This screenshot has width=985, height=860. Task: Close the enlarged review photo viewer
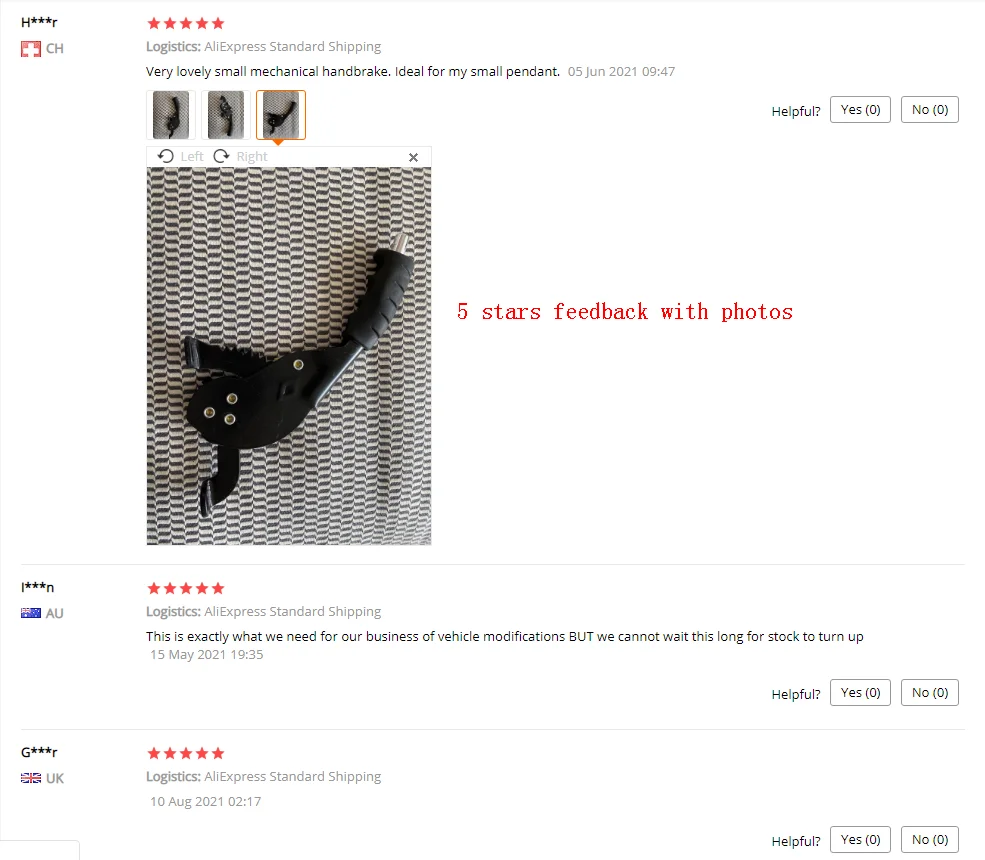413,158
